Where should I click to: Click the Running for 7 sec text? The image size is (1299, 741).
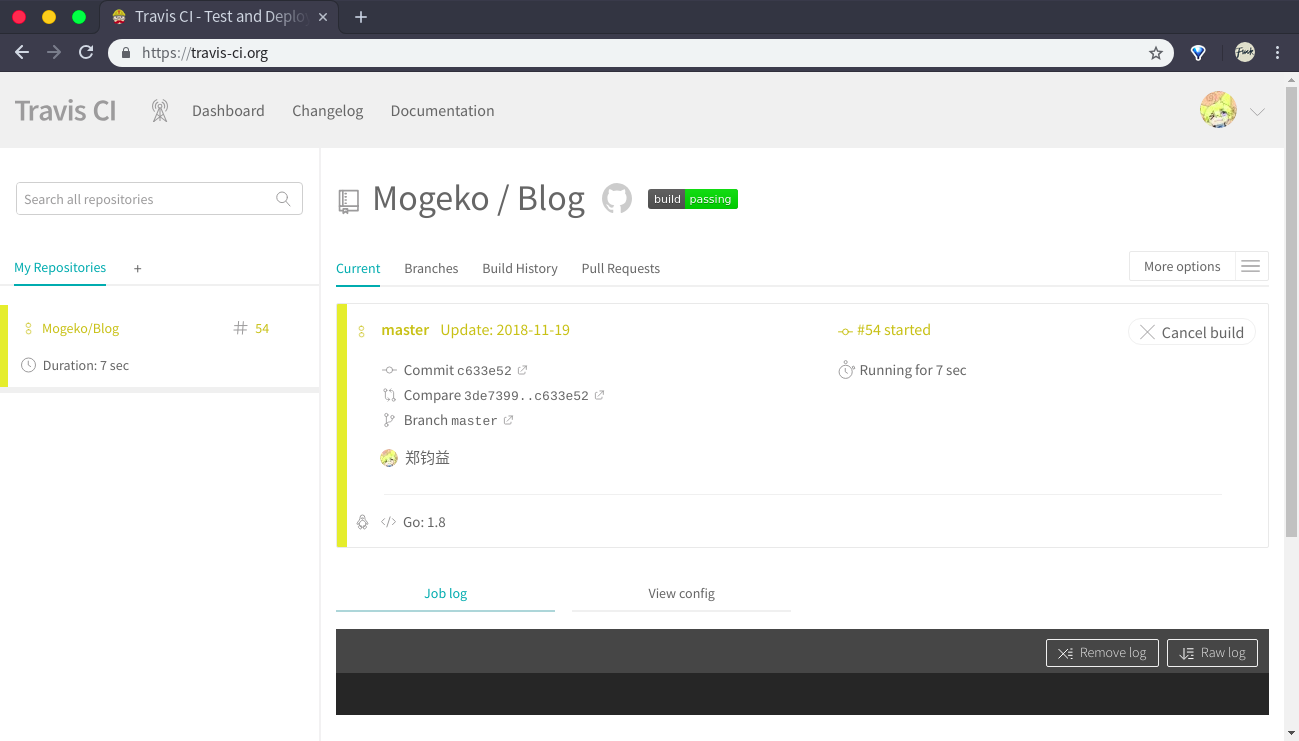coord(913,370)
